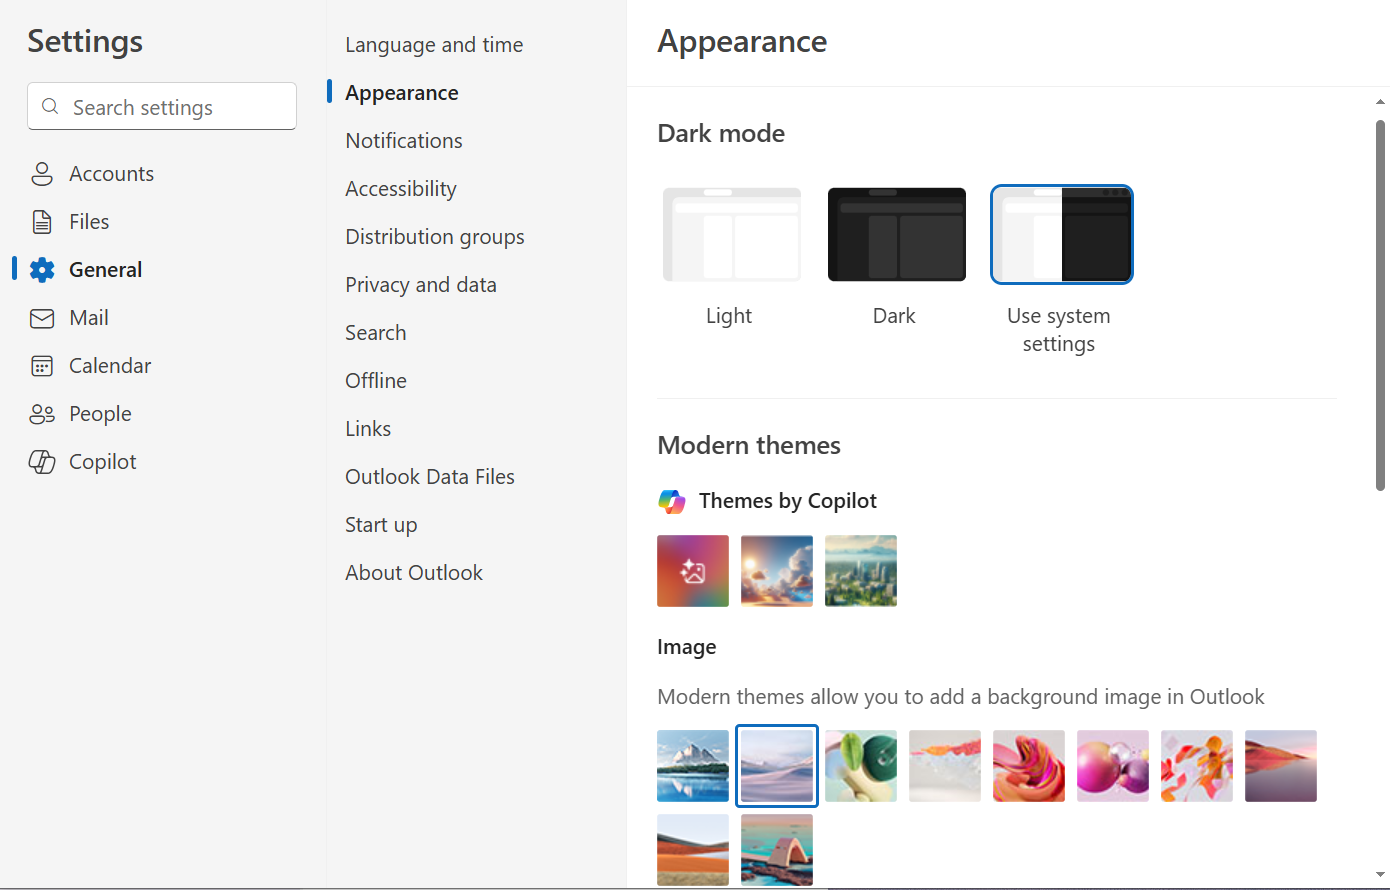Click the Copilot icon in sidebar
This screenshot has width=1390, height=890.
pos(42,462)
